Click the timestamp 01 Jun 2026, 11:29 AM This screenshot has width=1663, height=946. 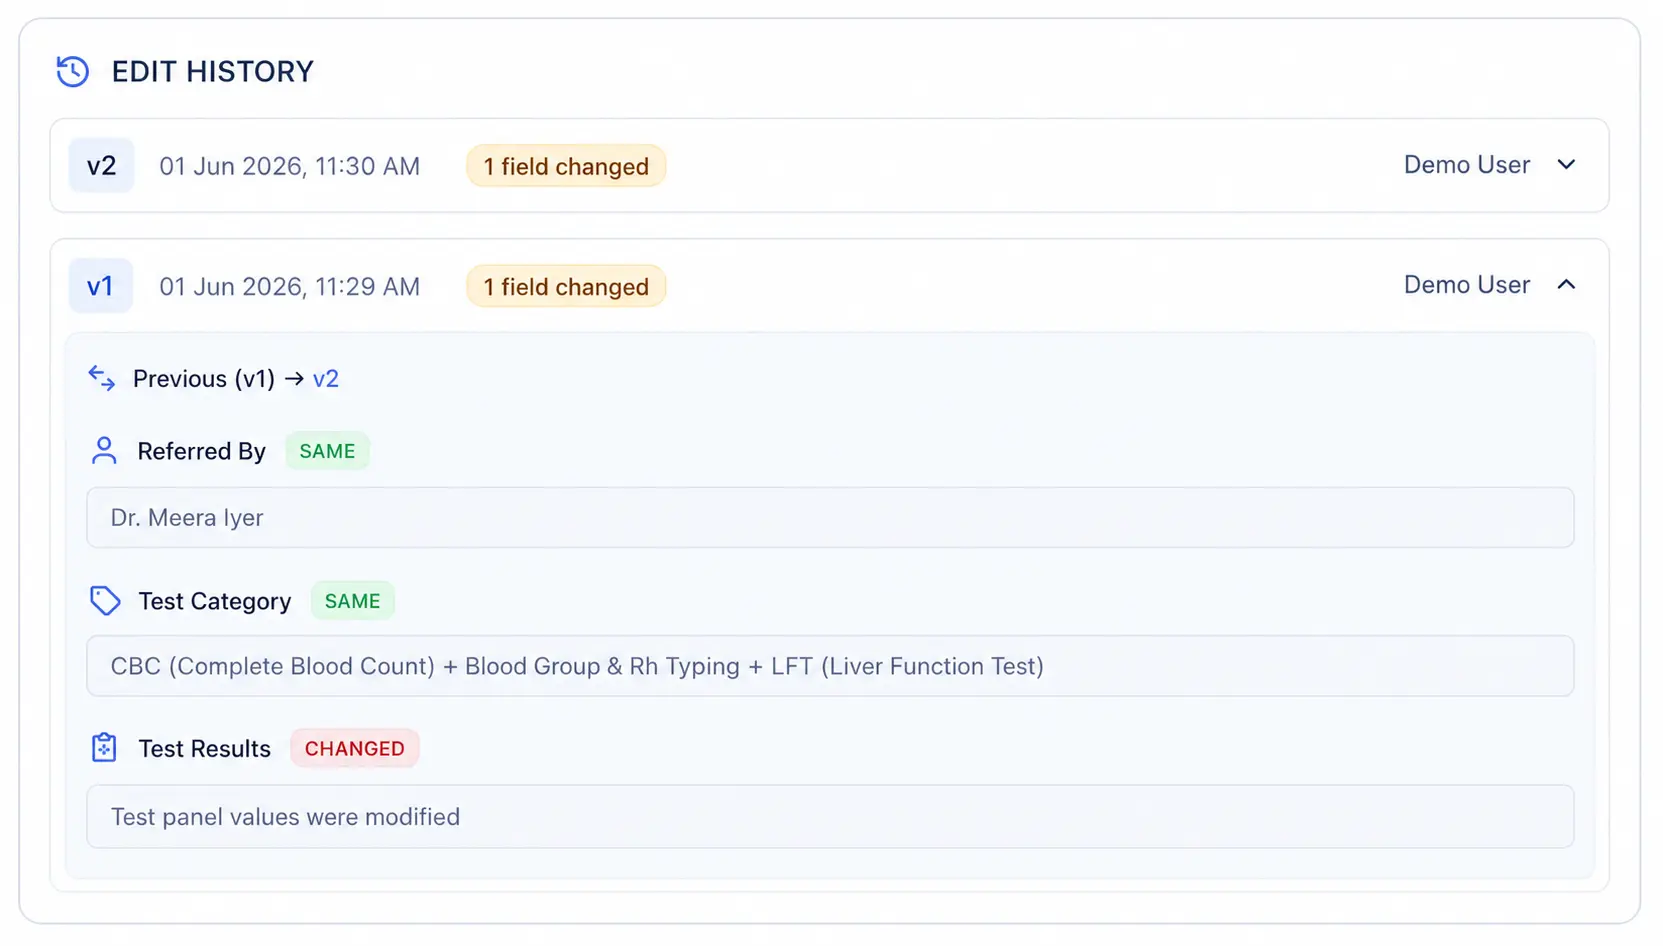pos(290,287)
